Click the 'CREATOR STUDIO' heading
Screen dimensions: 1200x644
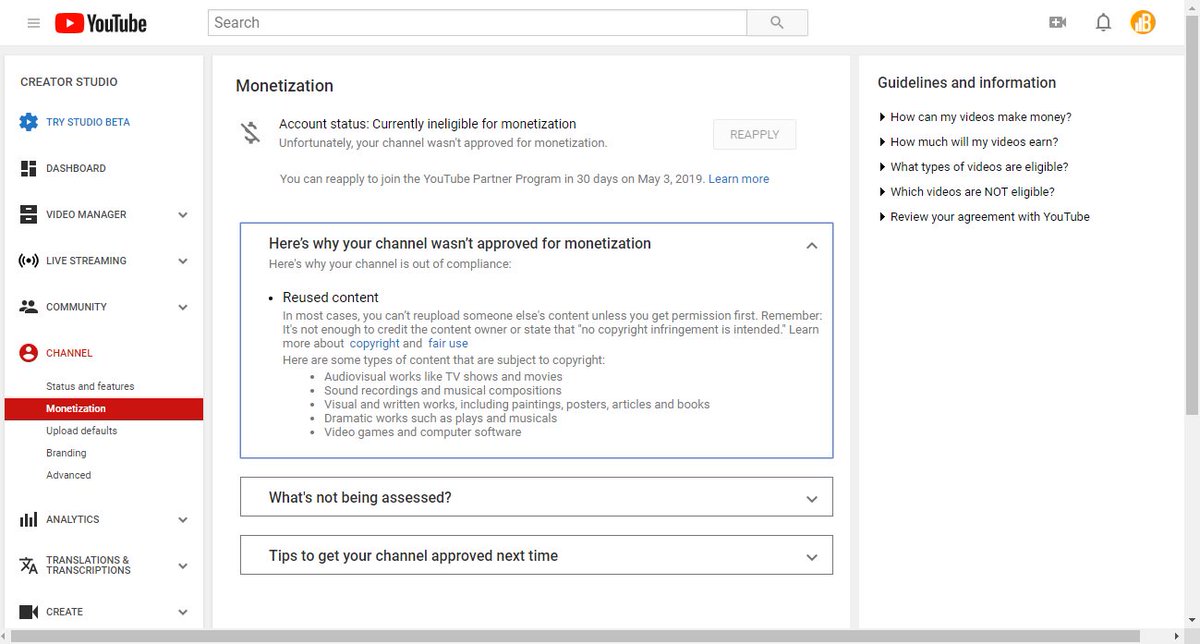tap(69, 82)
